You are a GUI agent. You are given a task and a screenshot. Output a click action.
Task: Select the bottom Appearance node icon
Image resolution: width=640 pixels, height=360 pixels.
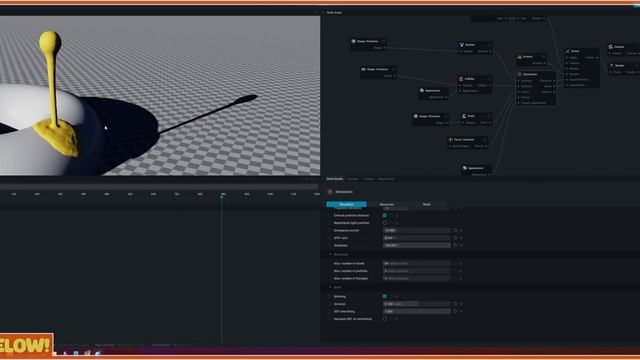click(x=464, y=168)
